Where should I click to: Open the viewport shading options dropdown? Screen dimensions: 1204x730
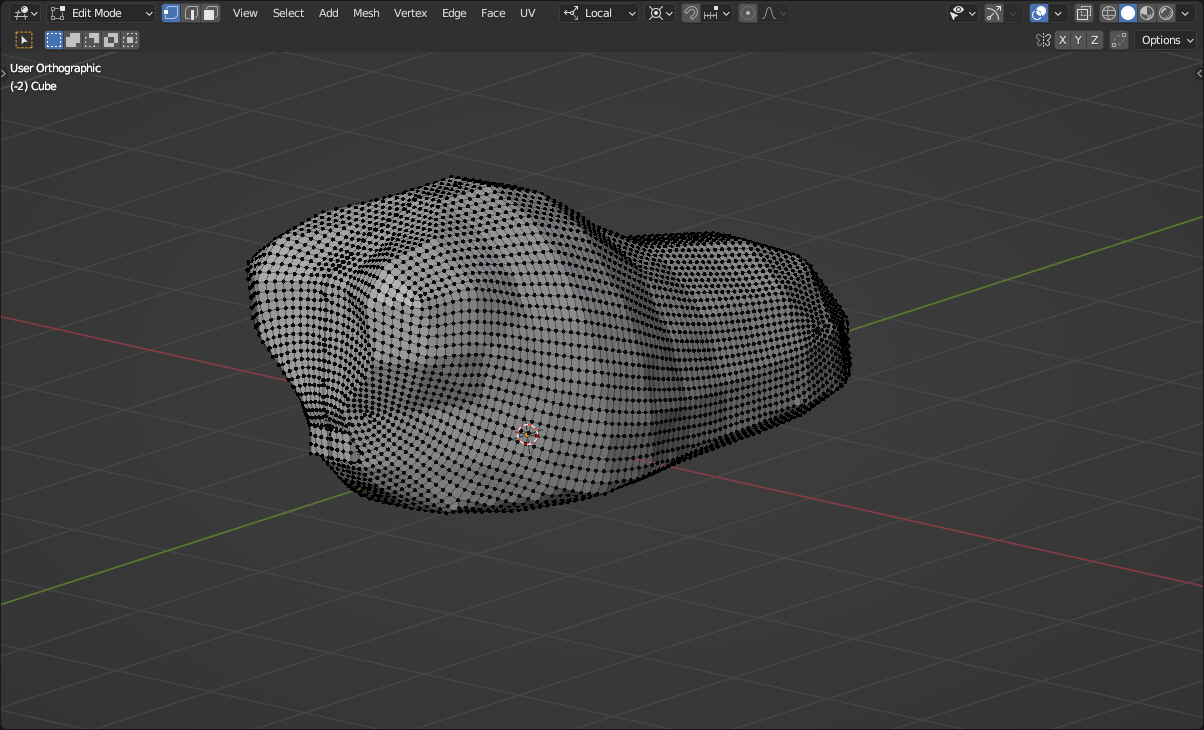pyautogui.click(x=1187, y=13)
